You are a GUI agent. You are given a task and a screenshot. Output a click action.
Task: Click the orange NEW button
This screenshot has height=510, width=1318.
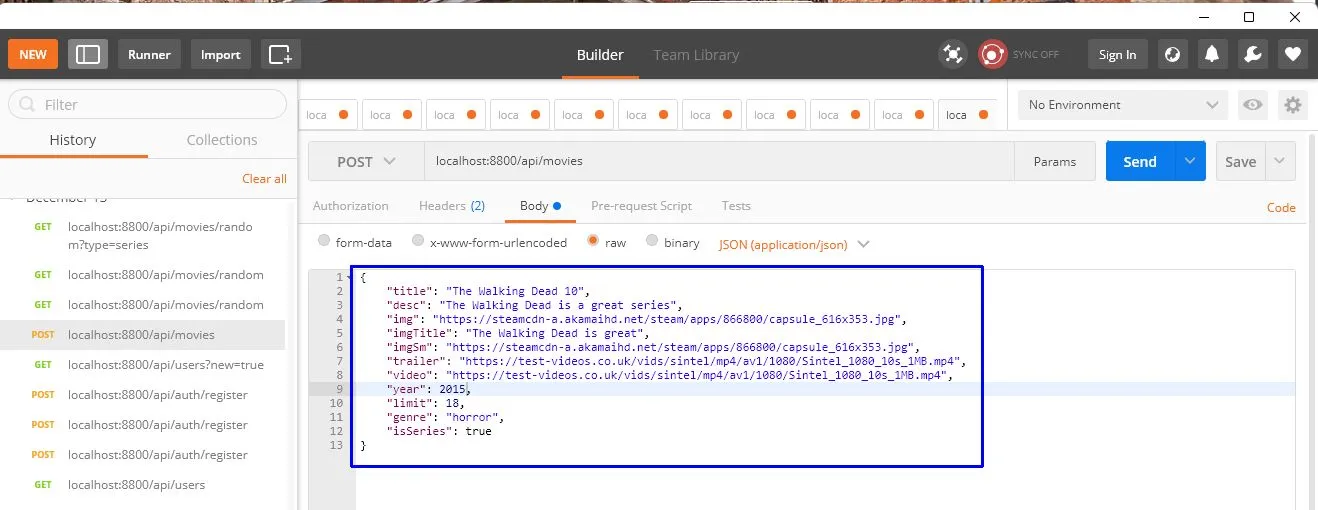(x=33, y=54)
